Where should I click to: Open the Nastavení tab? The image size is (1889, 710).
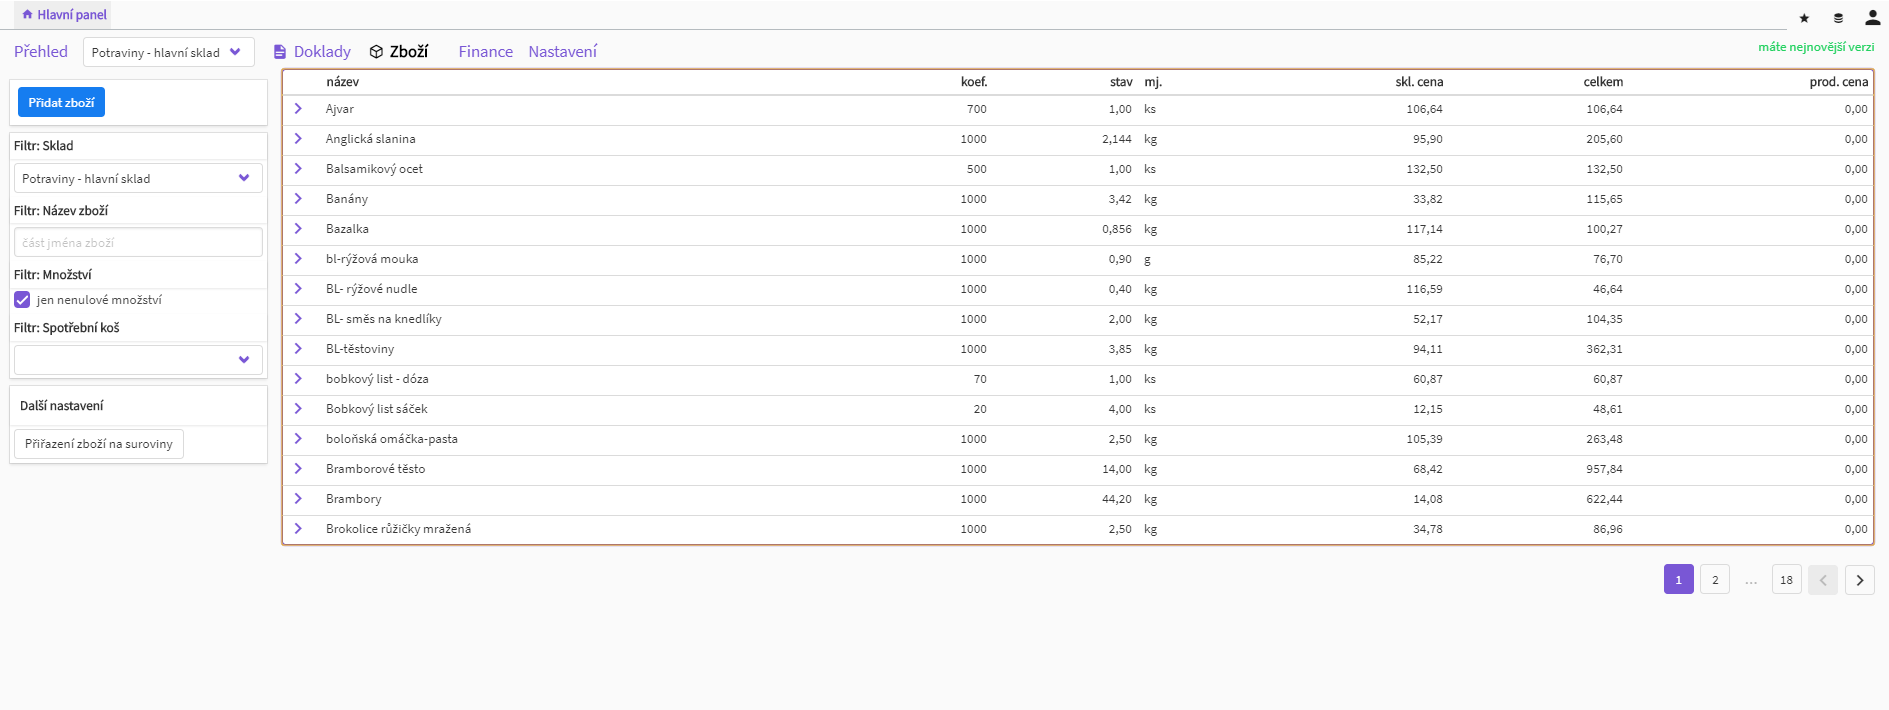tap(562, 52)
